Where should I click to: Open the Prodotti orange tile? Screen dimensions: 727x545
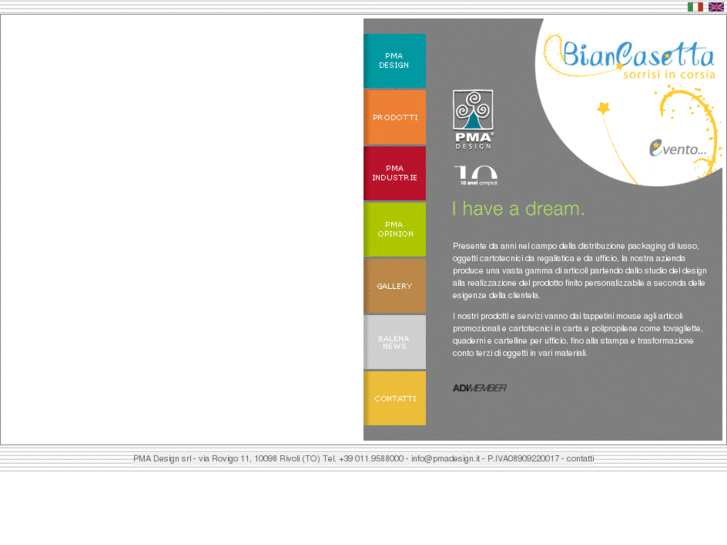395,117
